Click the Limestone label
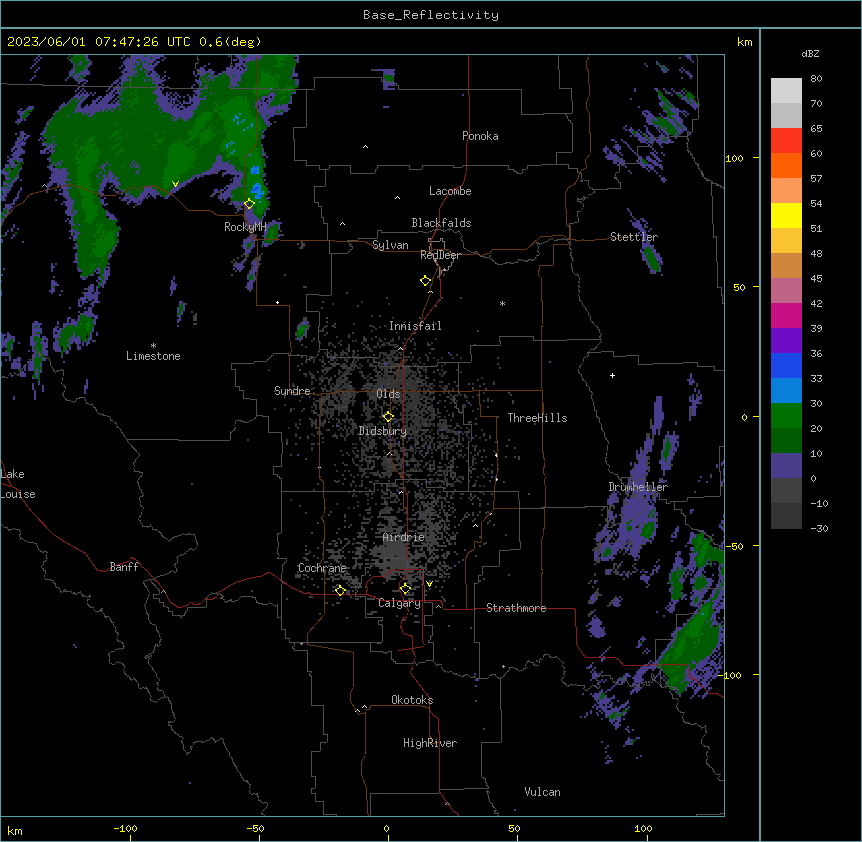The image size is (862, 842). tap(153, 356)
